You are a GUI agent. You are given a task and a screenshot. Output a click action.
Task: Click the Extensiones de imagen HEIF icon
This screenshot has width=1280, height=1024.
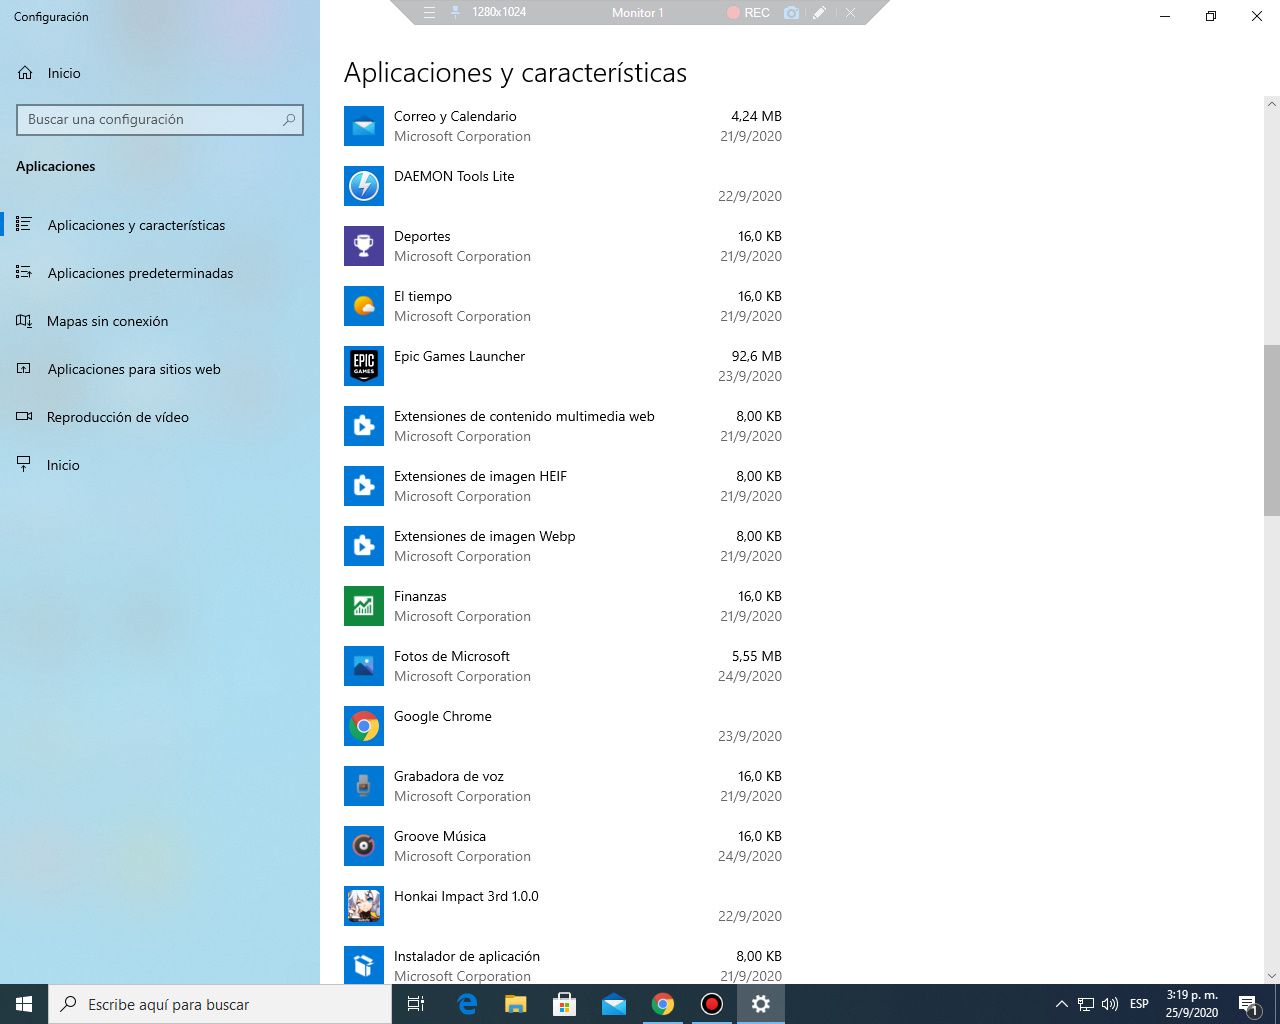tap(364, 486)
